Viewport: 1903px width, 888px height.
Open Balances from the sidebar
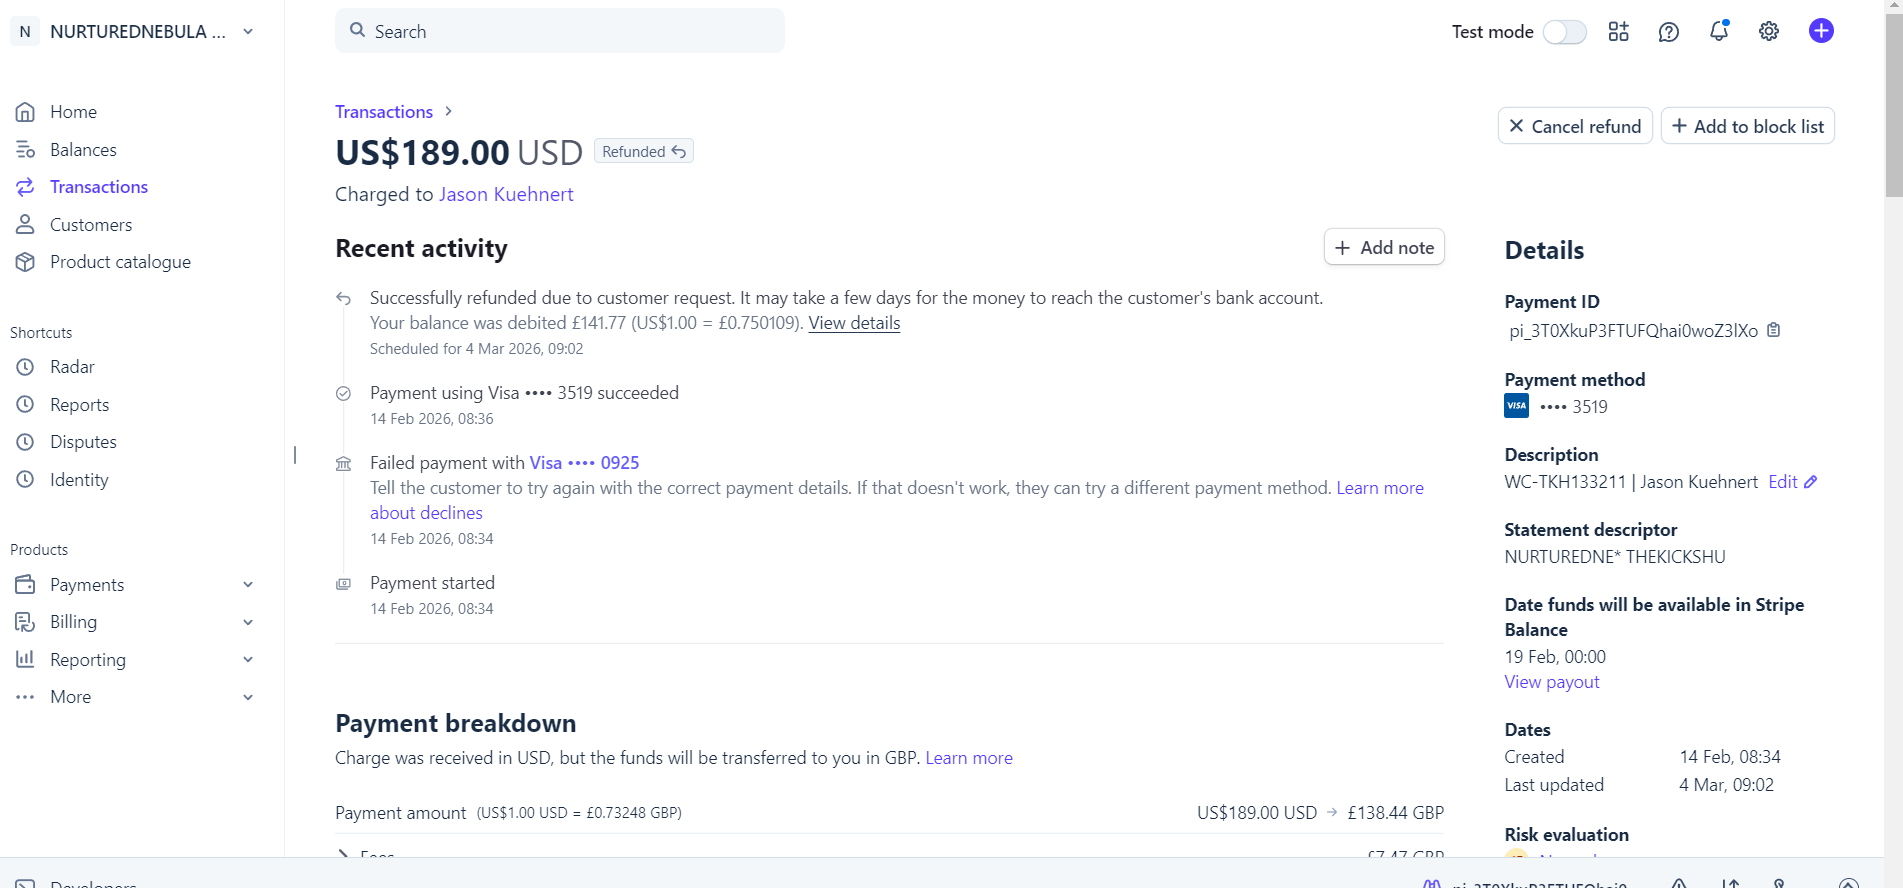click(83, 150)
